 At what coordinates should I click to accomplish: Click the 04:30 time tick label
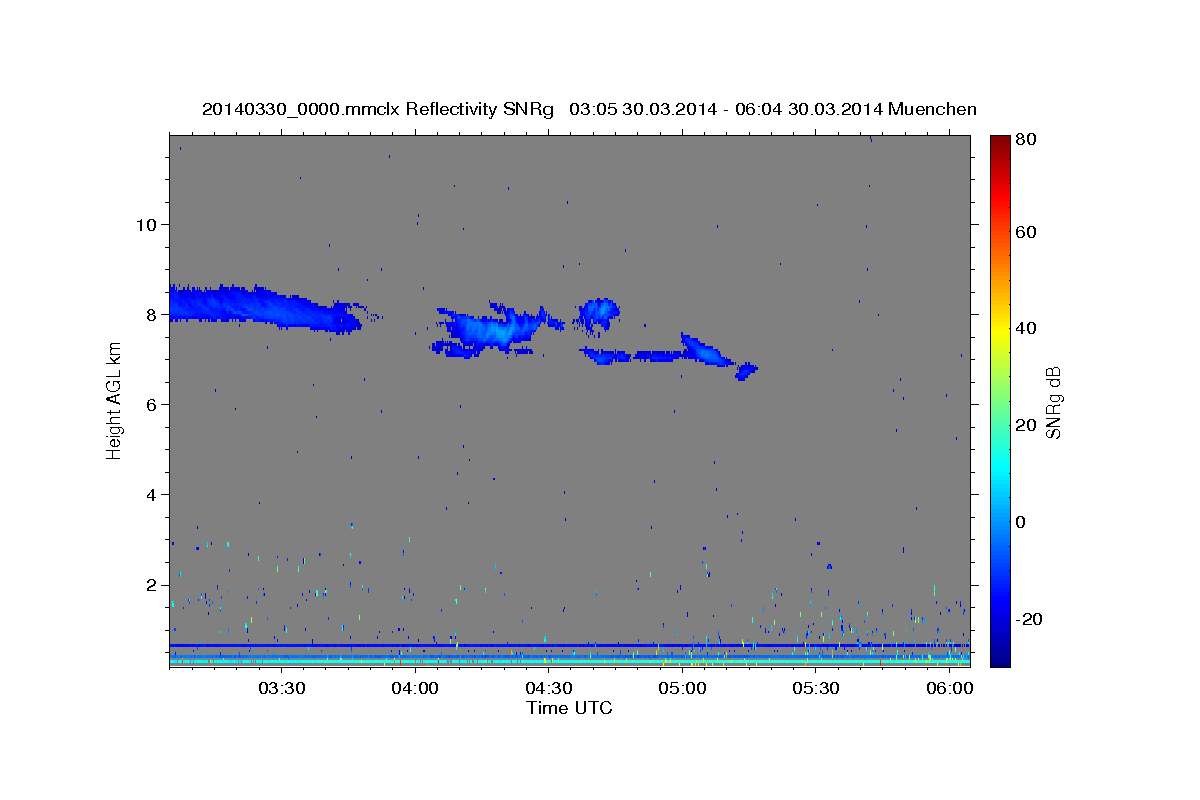click(548, 688)
